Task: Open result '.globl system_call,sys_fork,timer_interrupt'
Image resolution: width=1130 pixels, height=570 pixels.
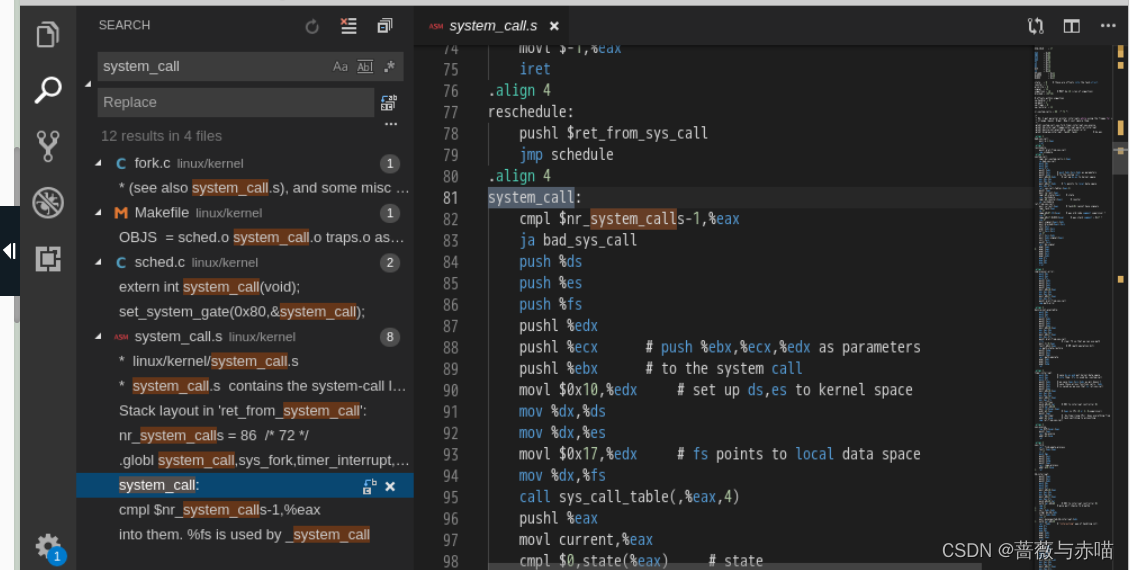Action: click(245, 460)
